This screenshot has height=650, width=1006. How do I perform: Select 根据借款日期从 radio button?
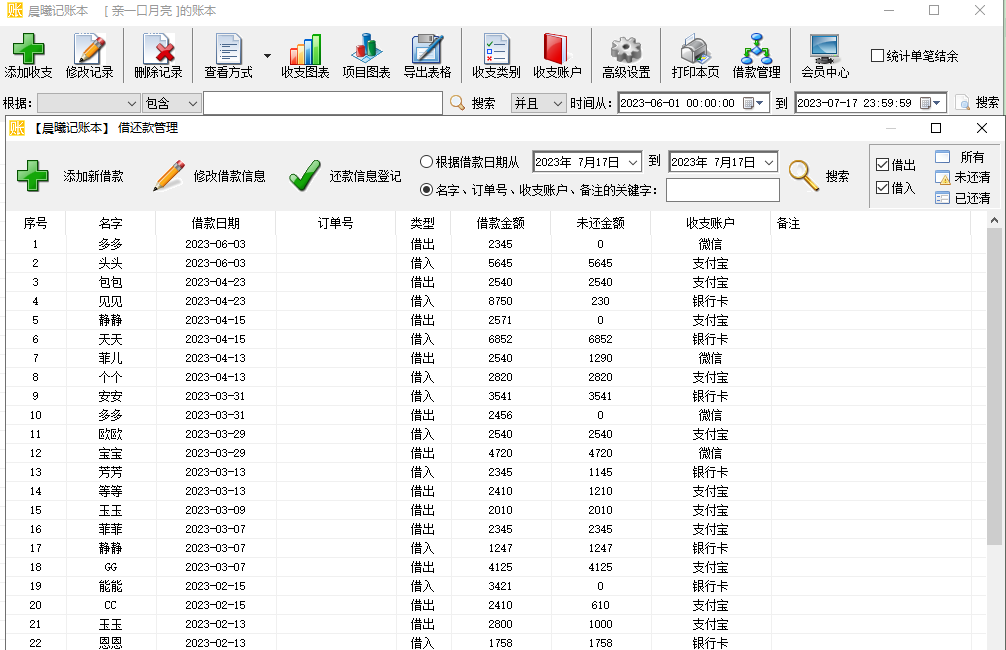click(426, 162)
